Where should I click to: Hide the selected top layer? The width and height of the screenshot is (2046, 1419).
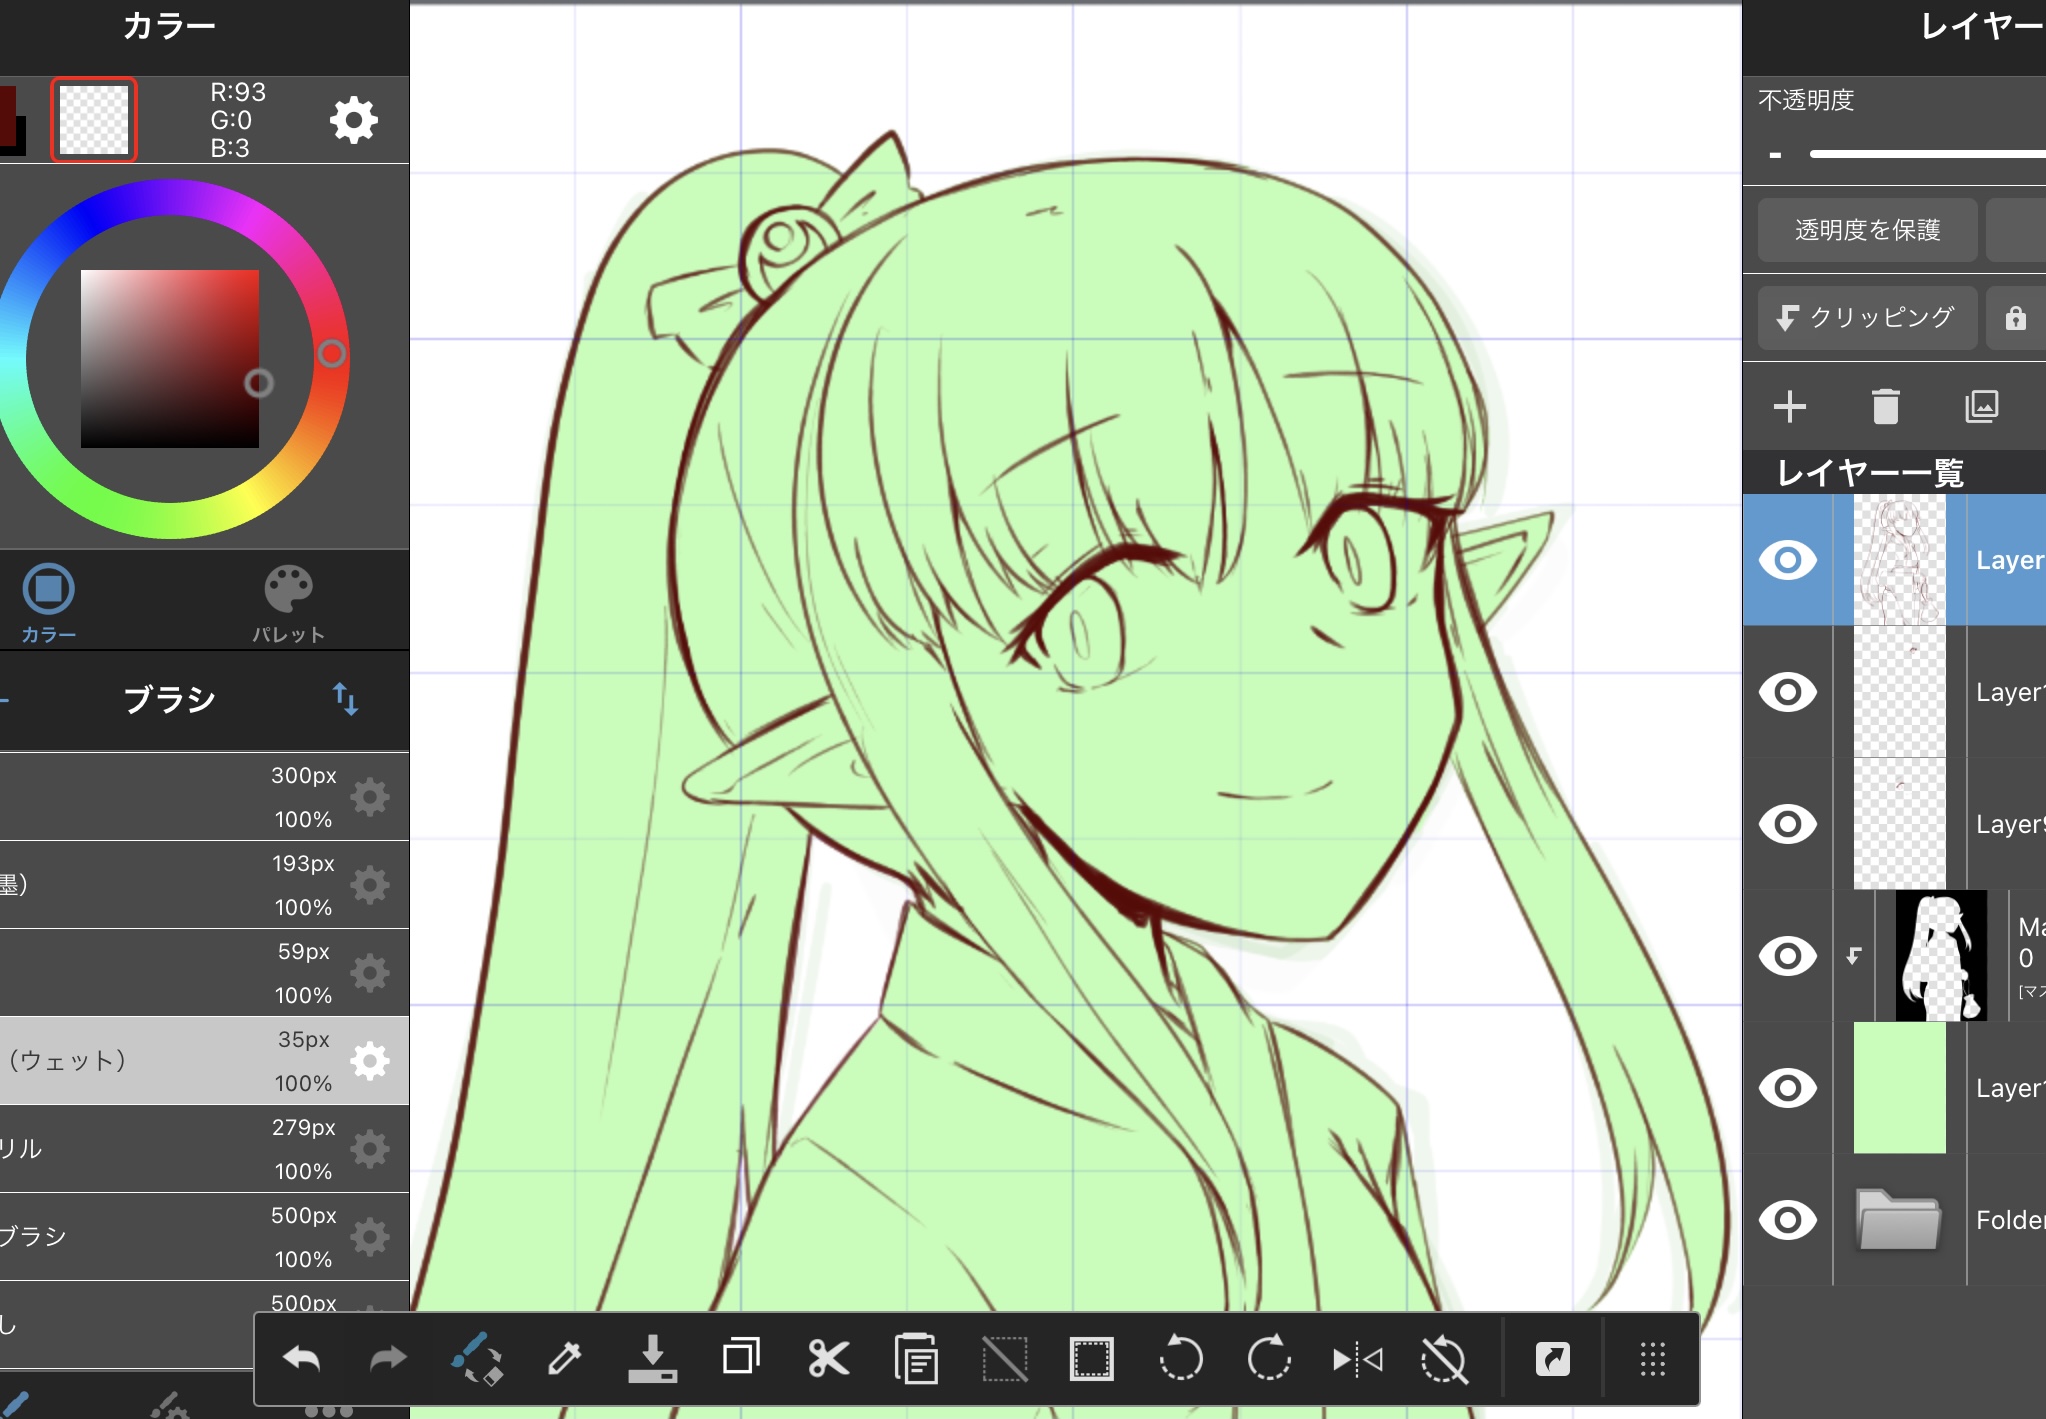pyautogui.click(x=1787, y=560)
